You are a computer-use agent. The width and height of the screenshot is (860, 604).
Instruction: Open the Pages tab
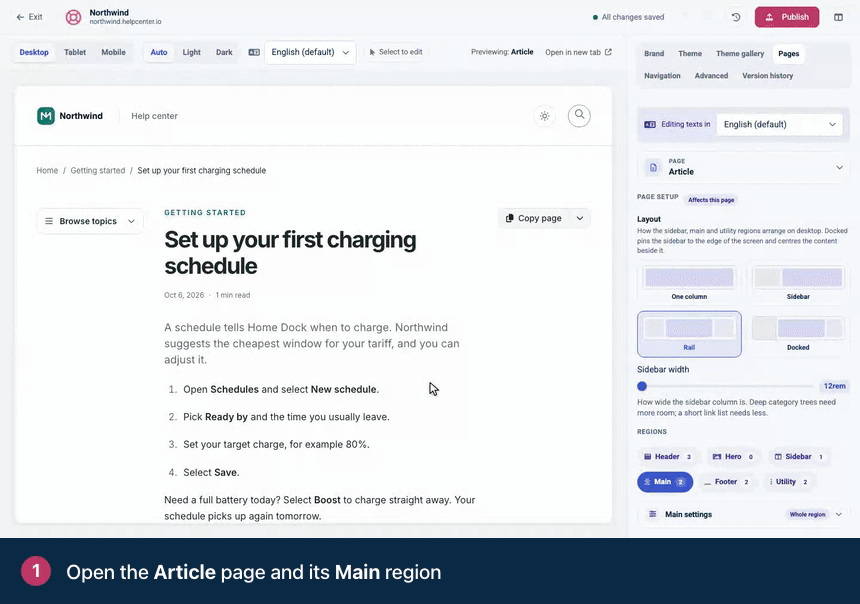[x=788, y=54]
